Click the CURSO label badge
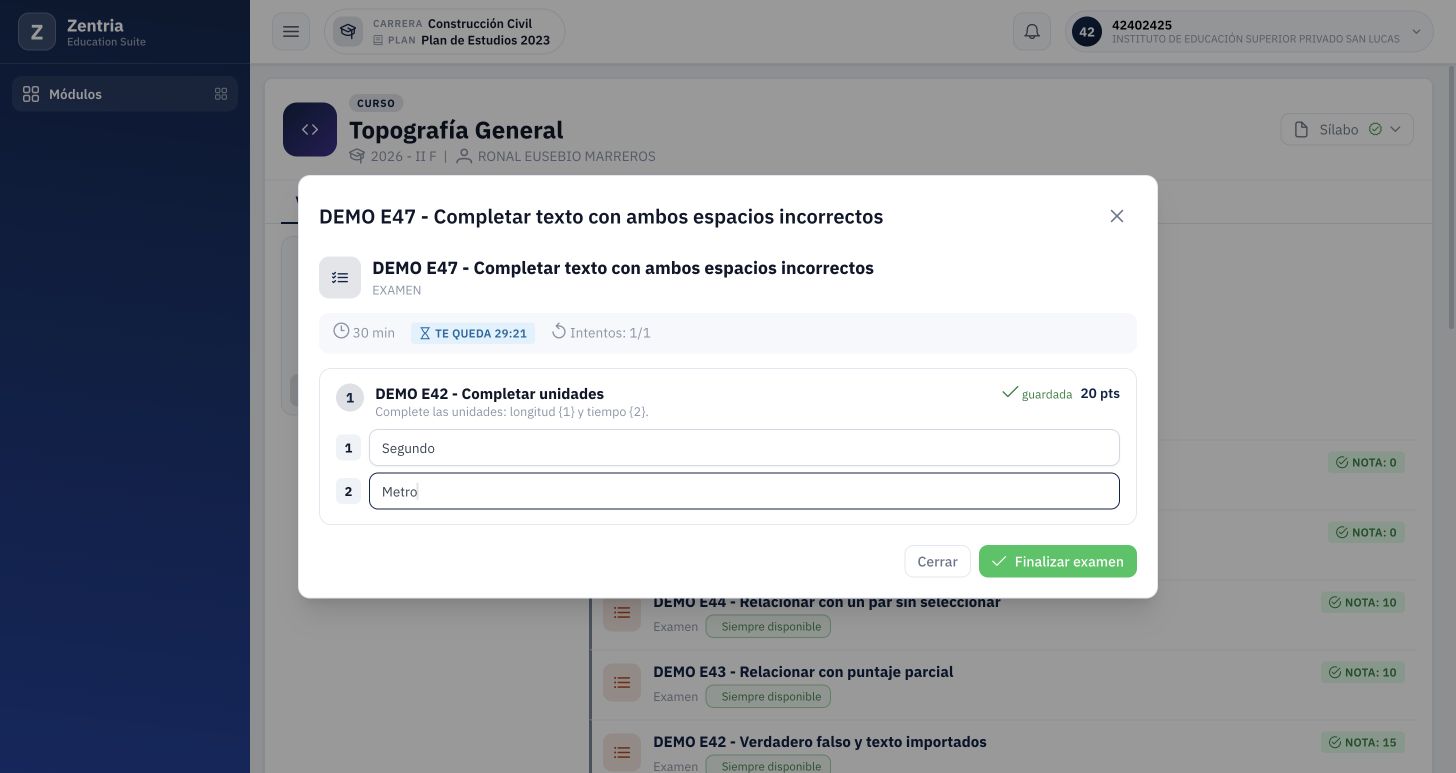Image resolution: width=1456 pixels, height=773 pixels. click(x=376, y=103)
